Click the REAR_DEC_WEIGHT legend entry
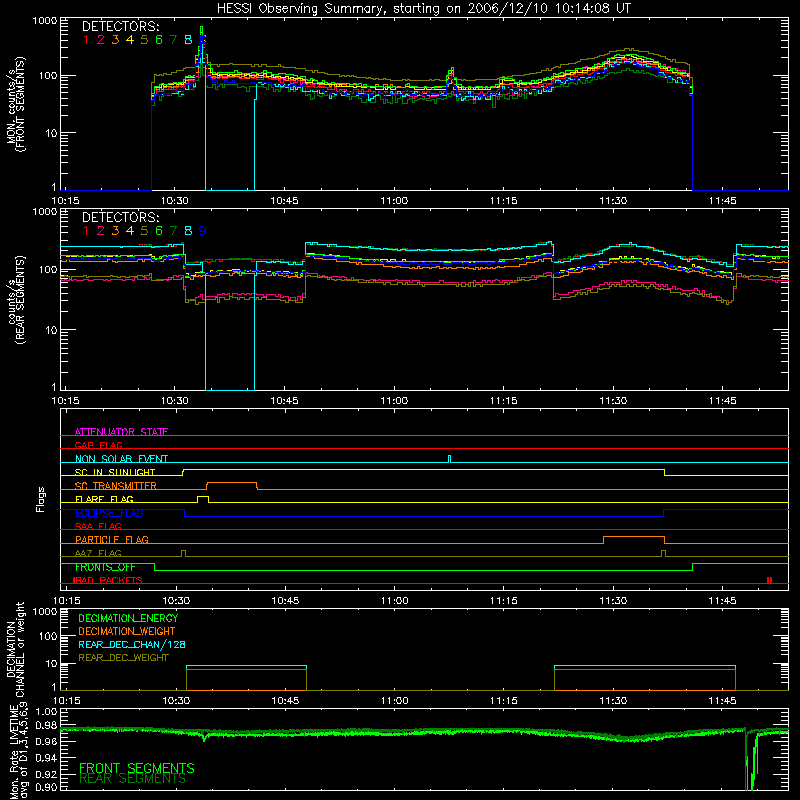This screenshot has height=800, width=800. (x=123, y=658)
